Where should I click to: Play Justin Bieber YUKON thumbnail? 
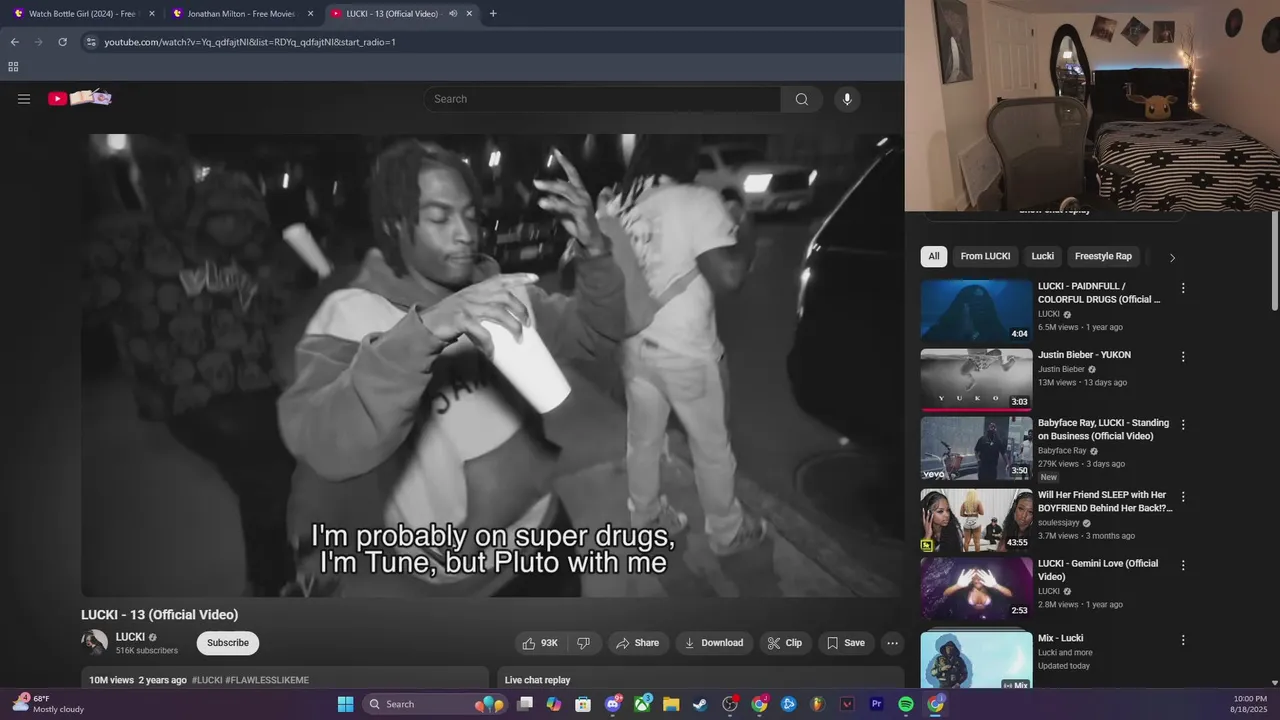point(976,379)
